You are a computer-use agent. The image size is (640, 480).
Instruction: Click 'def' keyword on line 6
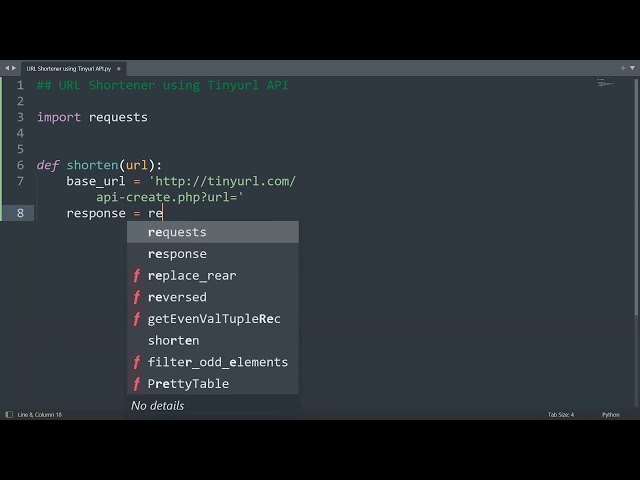48,165
